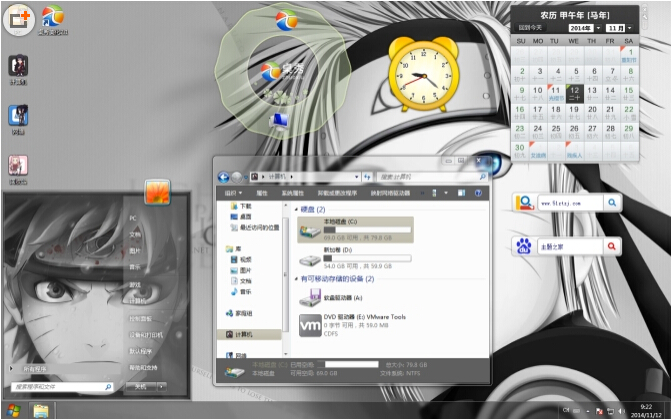Click the D: drive capacity bar
672x419 pixels.
coord(367,258)
